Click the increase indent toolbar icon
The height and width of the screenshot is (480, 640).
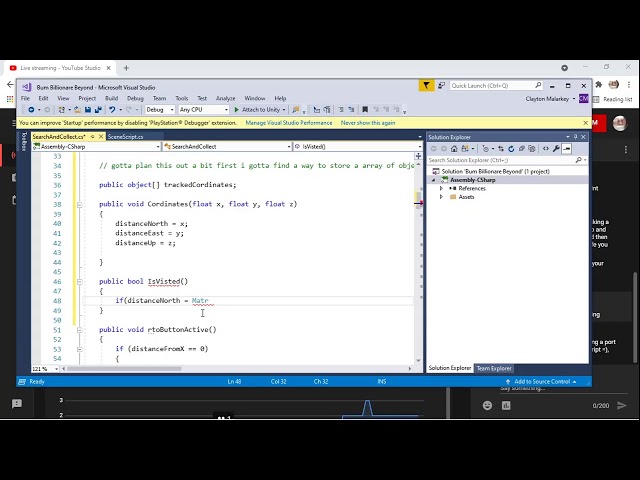coord(351,110)
